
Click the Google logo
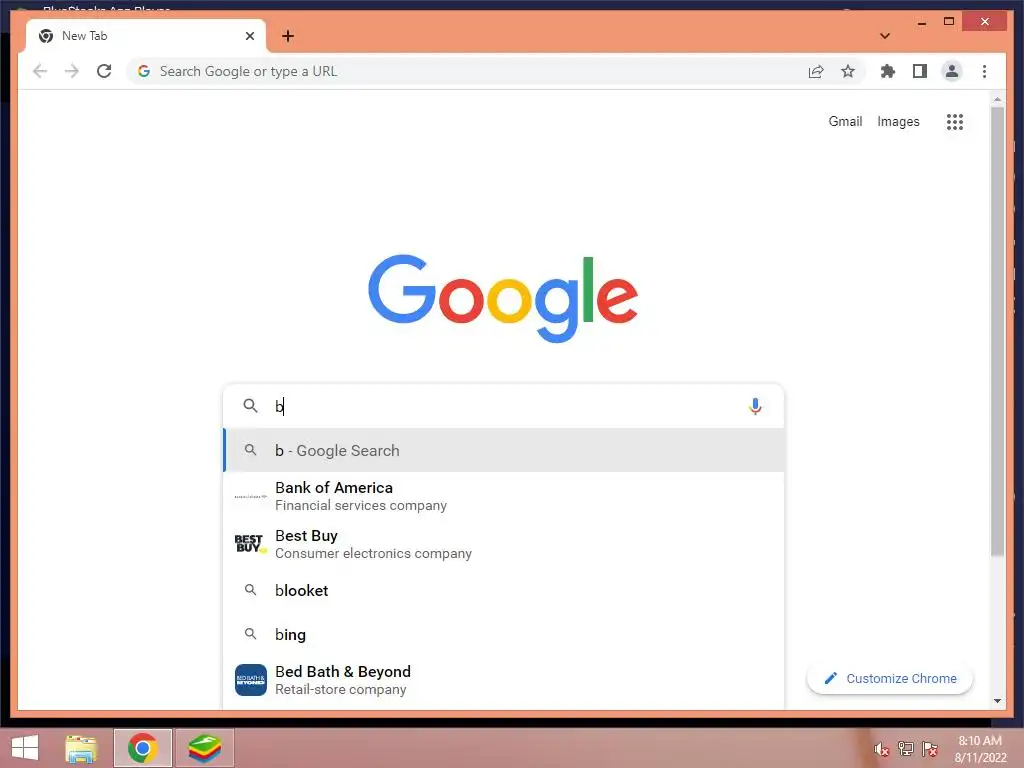(503, 298)
